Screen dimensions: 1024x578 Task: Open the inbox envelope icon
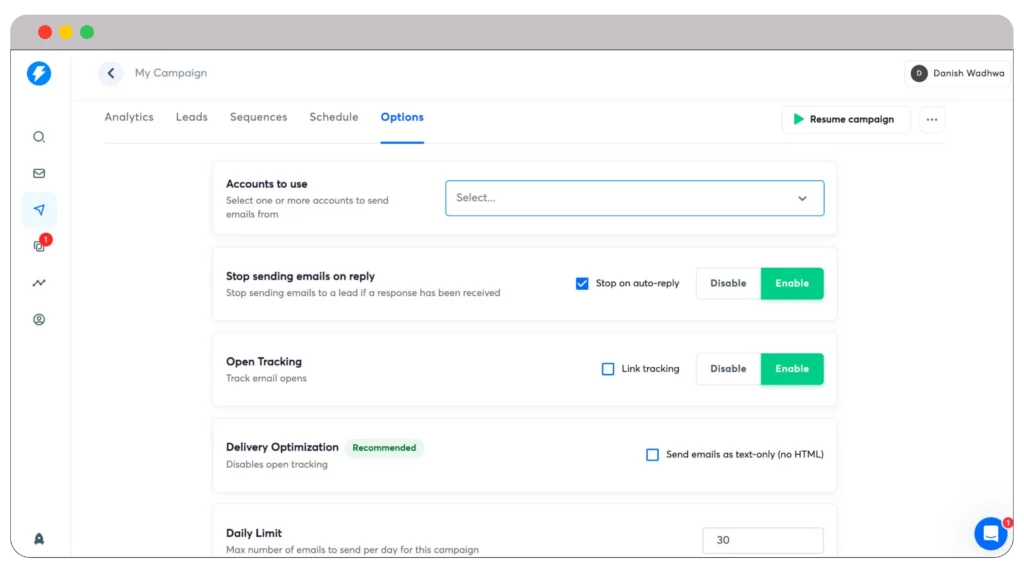[38, 173]
